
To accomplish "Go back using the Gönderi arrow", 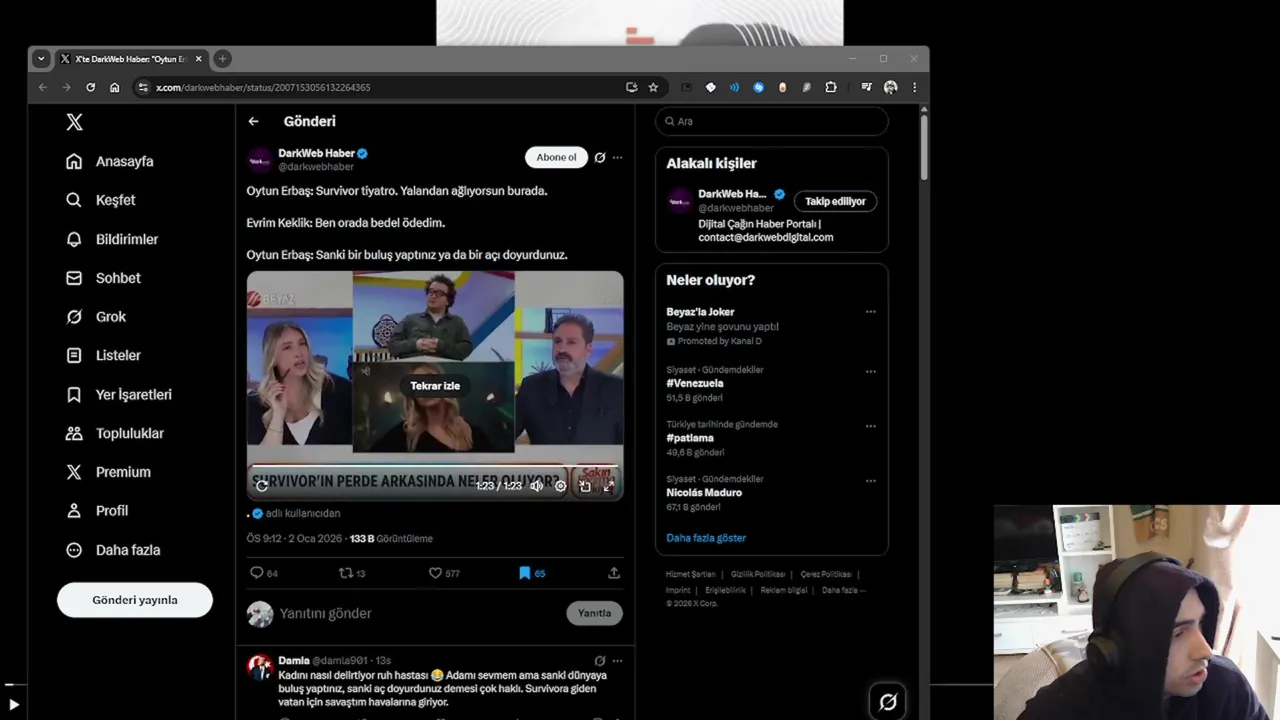I will tap(253, 121).
